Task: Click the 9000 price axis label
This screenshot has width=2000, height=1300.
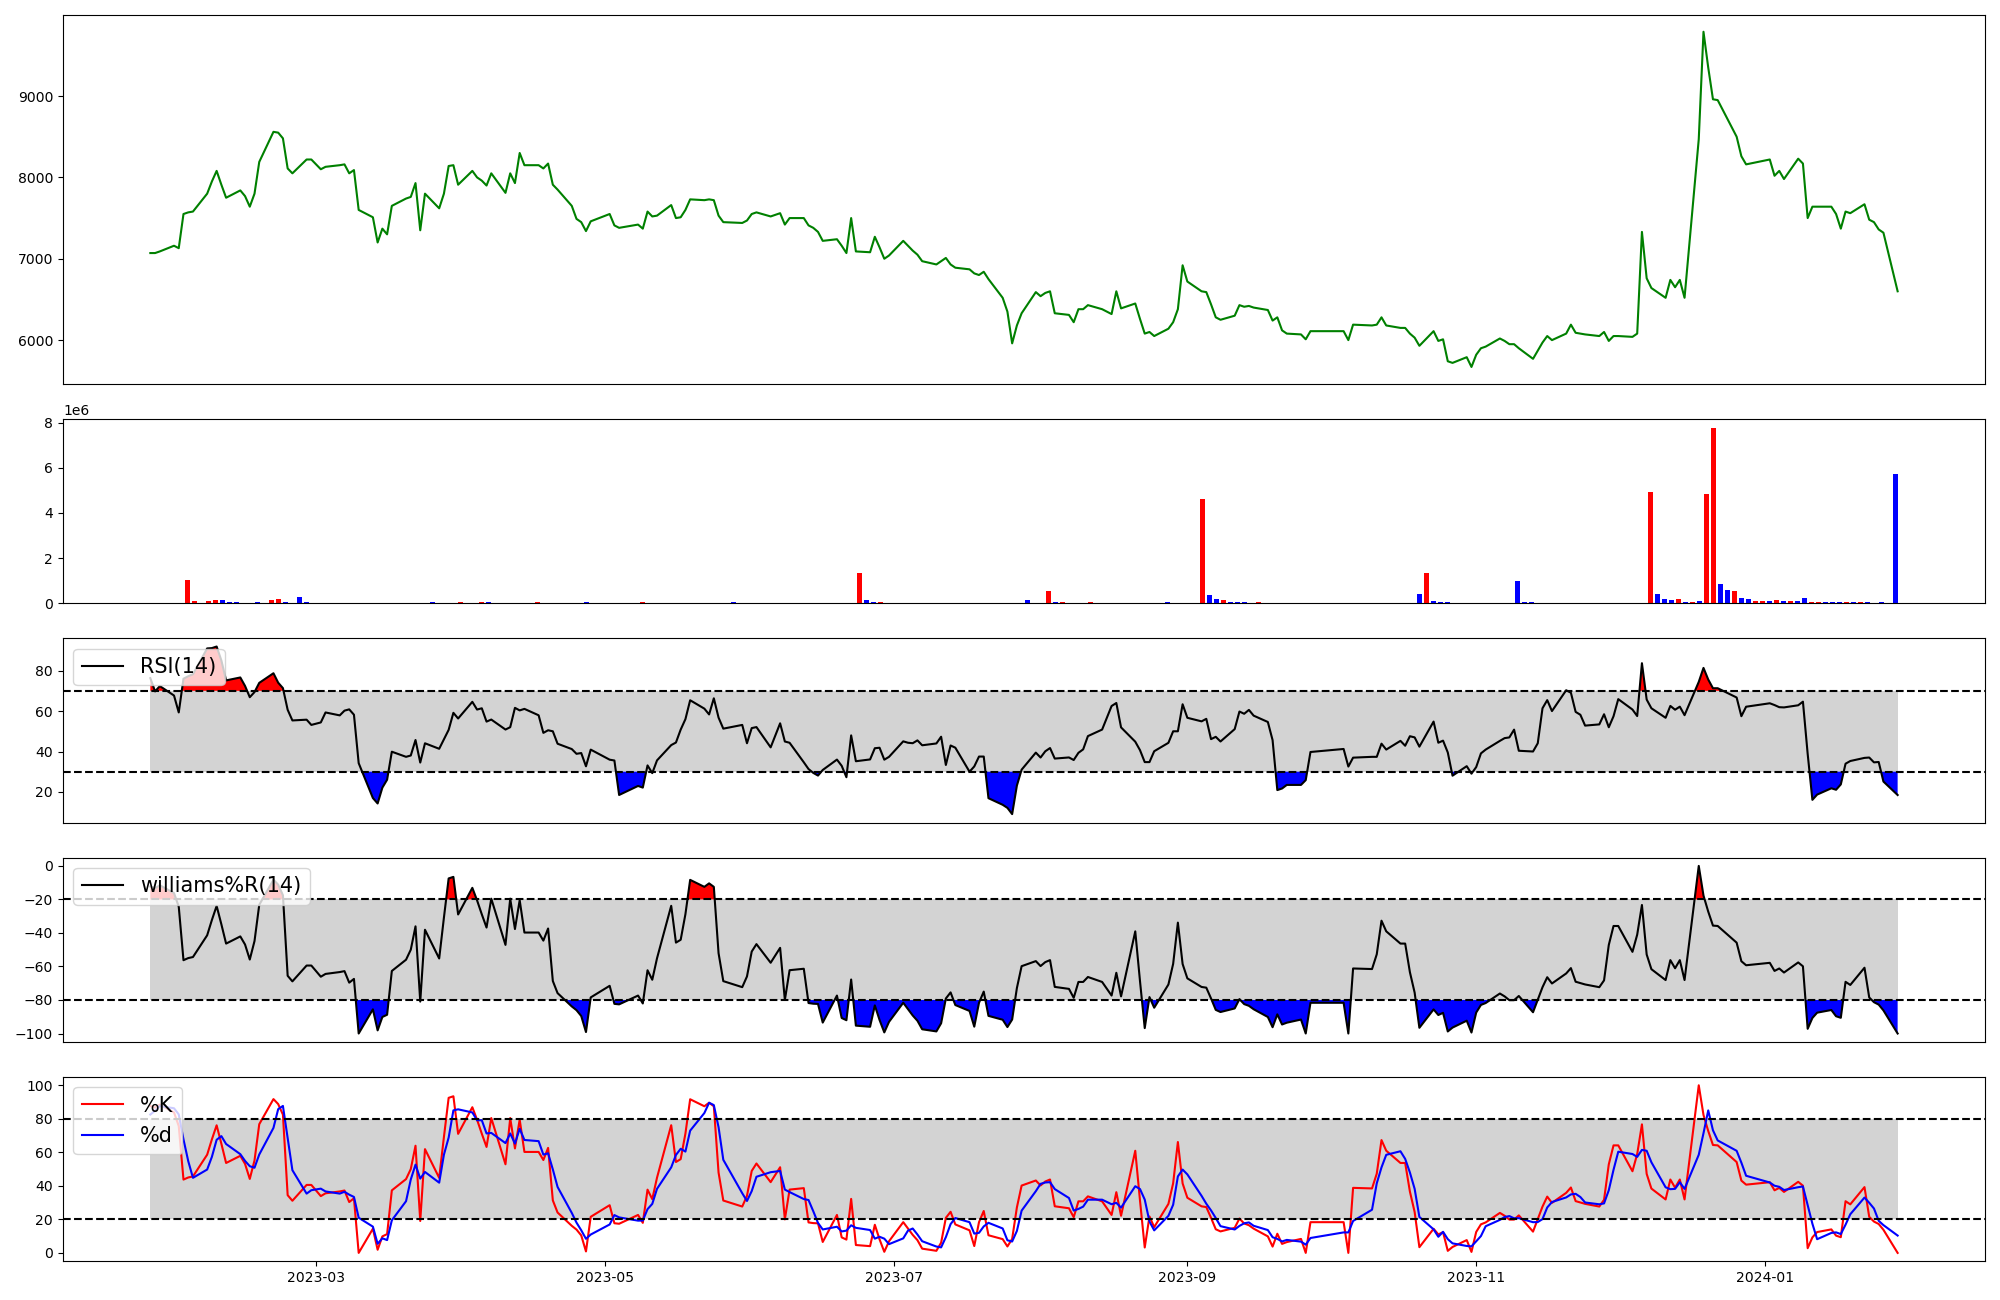Action: 36,97
